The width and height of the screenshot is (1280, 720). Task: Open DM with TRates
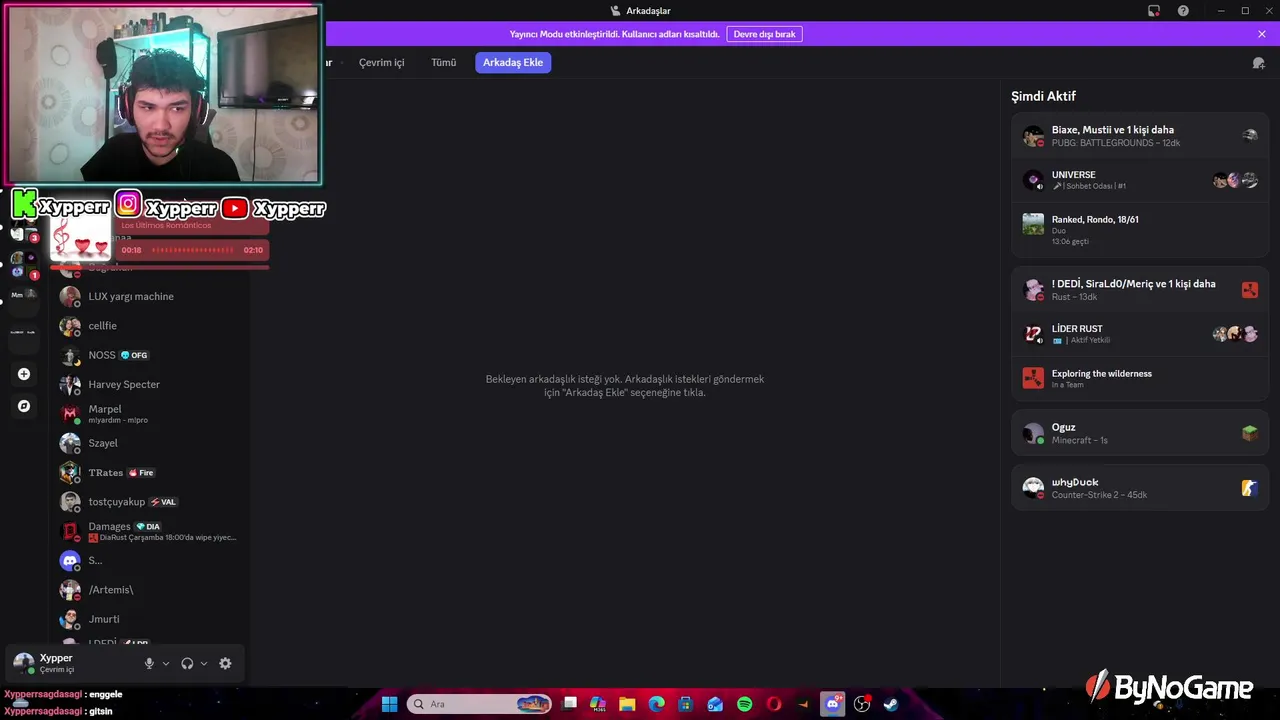pos(150,472)
